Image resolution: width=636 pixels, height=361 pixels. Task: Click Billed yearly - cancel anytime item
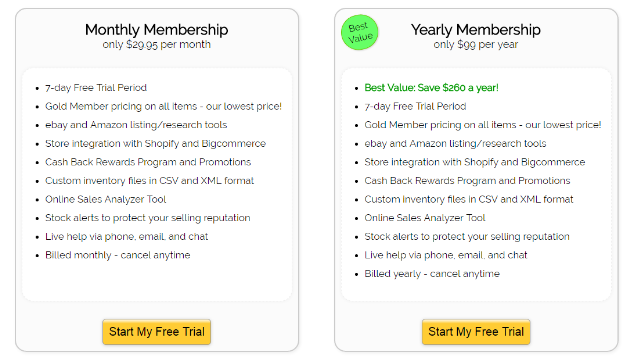(432, 274)
